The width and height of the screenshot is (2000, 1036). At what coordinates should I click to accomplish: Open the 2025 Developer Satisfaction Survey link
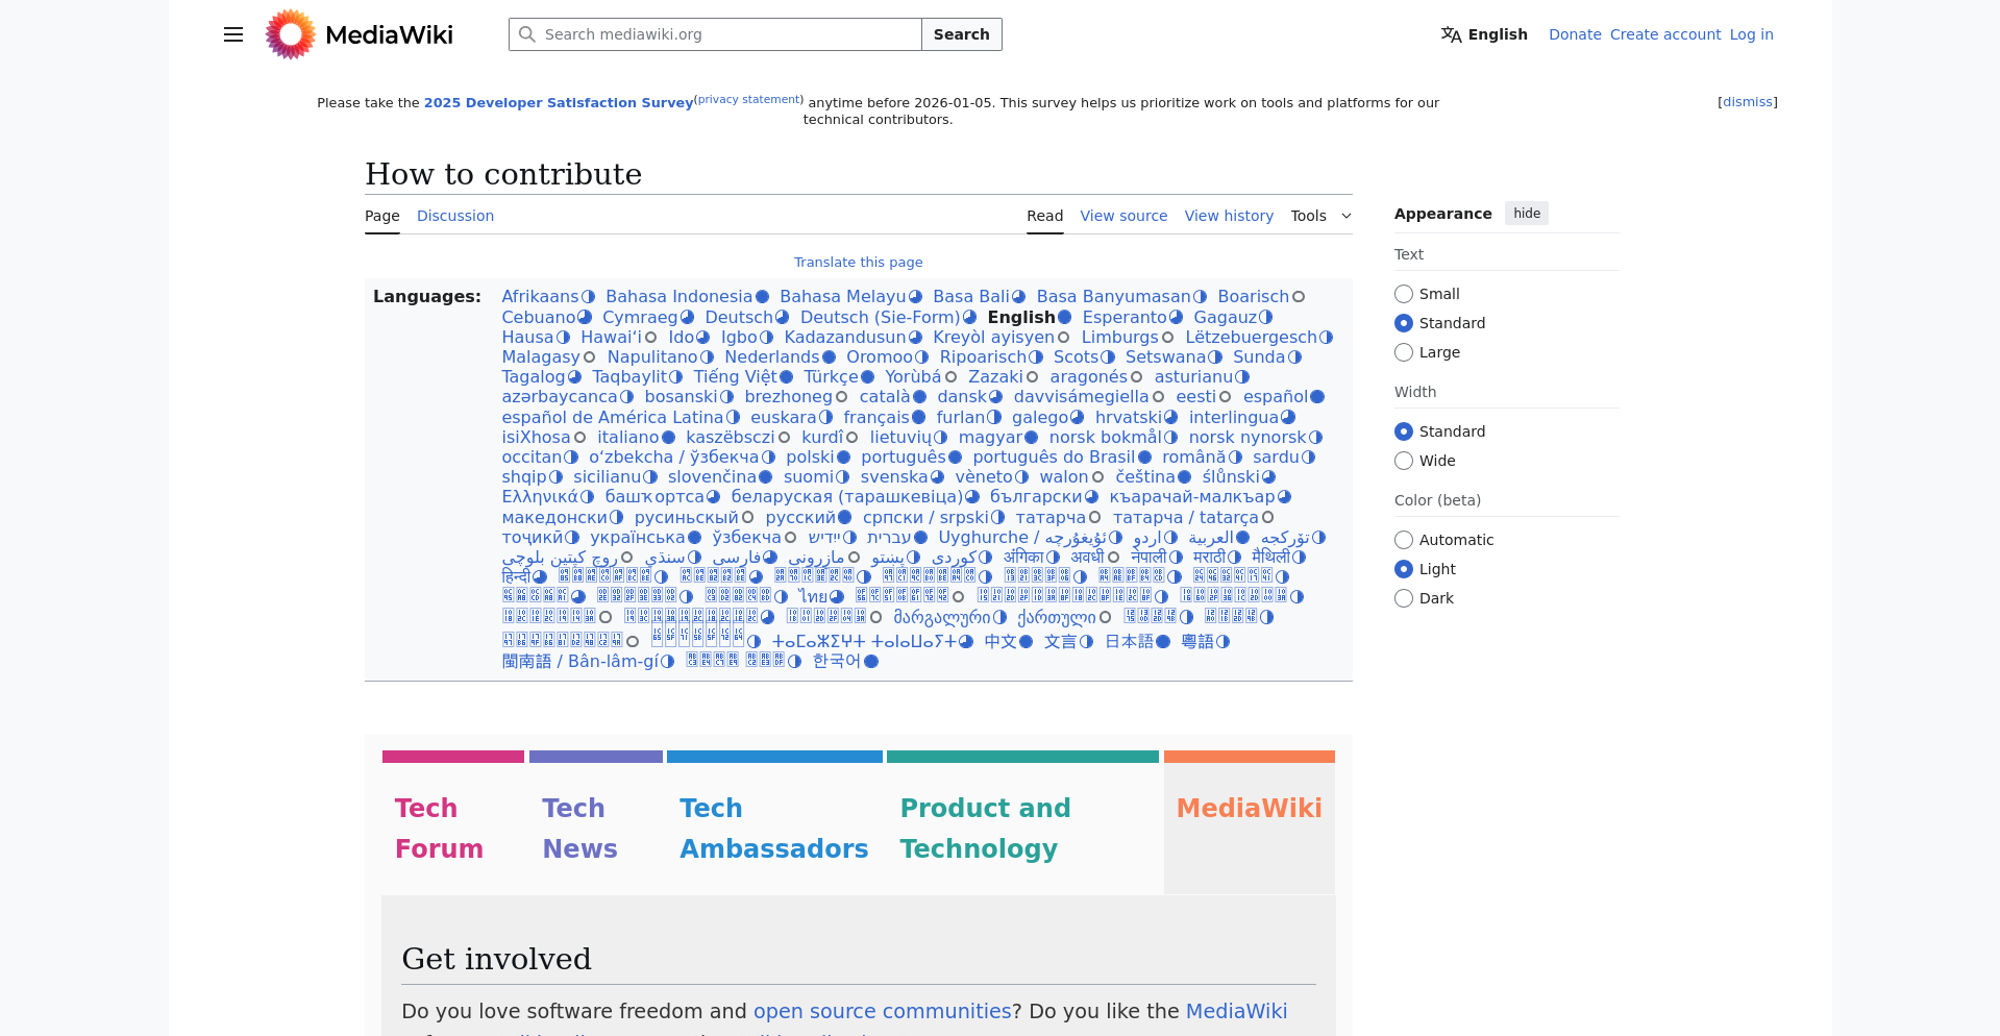coord(558,102)
